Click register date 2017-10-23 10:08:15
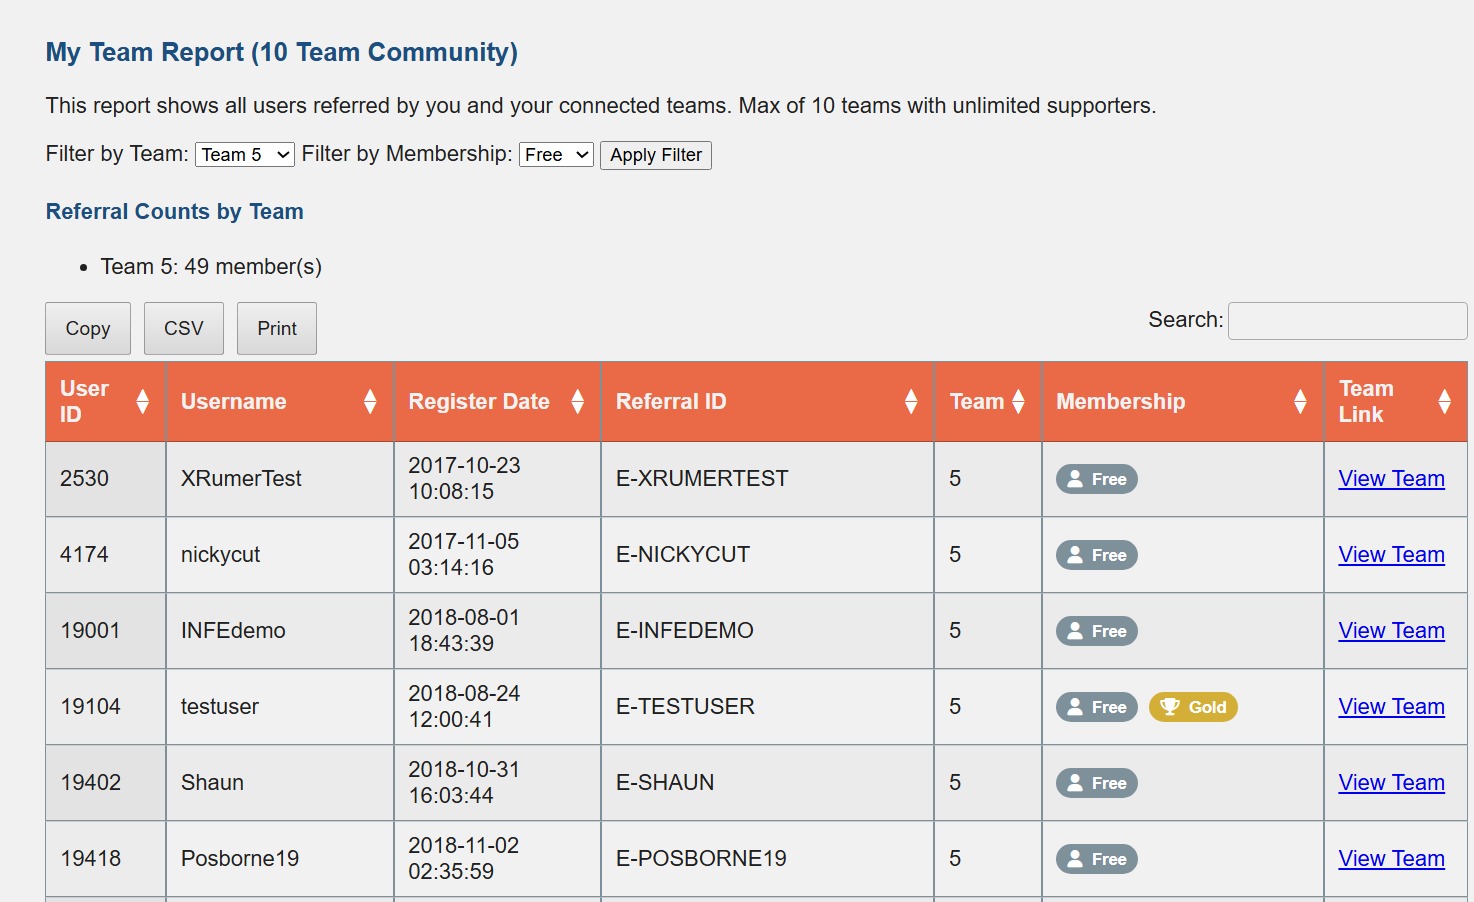The image size is (1474, 902). tap(464, 479)
